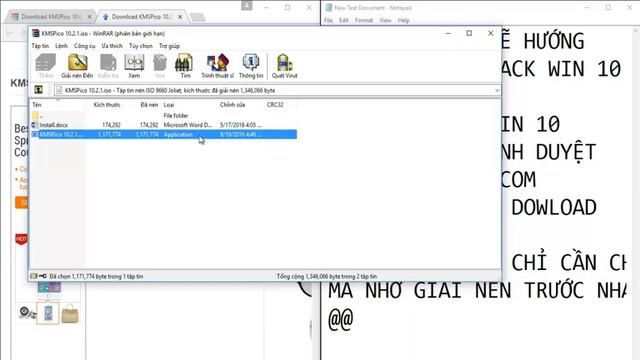Open the Notepad Help menu
The width and height of the screenshot is (640, 360).
coord(403,20)
